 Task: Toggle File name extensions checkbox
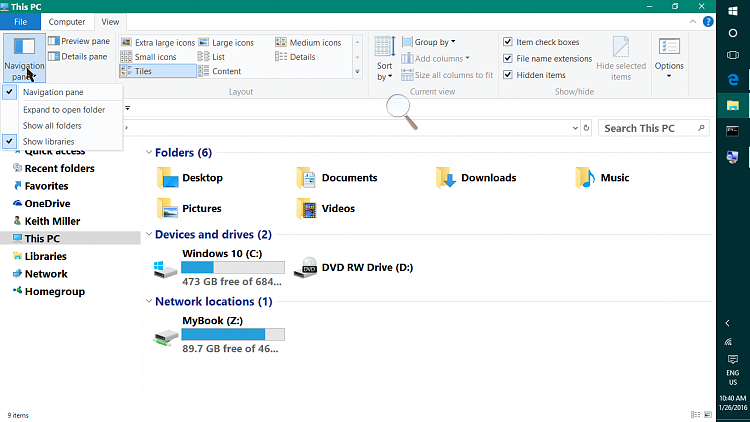[508, 58]
